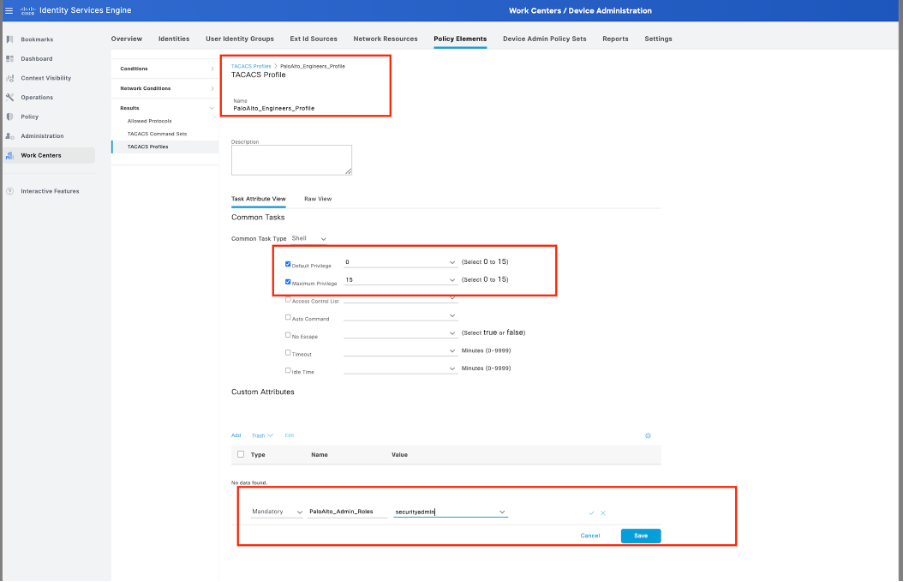Open the Auto Command dropdown

pyautogui.click(x=400, y=316)
